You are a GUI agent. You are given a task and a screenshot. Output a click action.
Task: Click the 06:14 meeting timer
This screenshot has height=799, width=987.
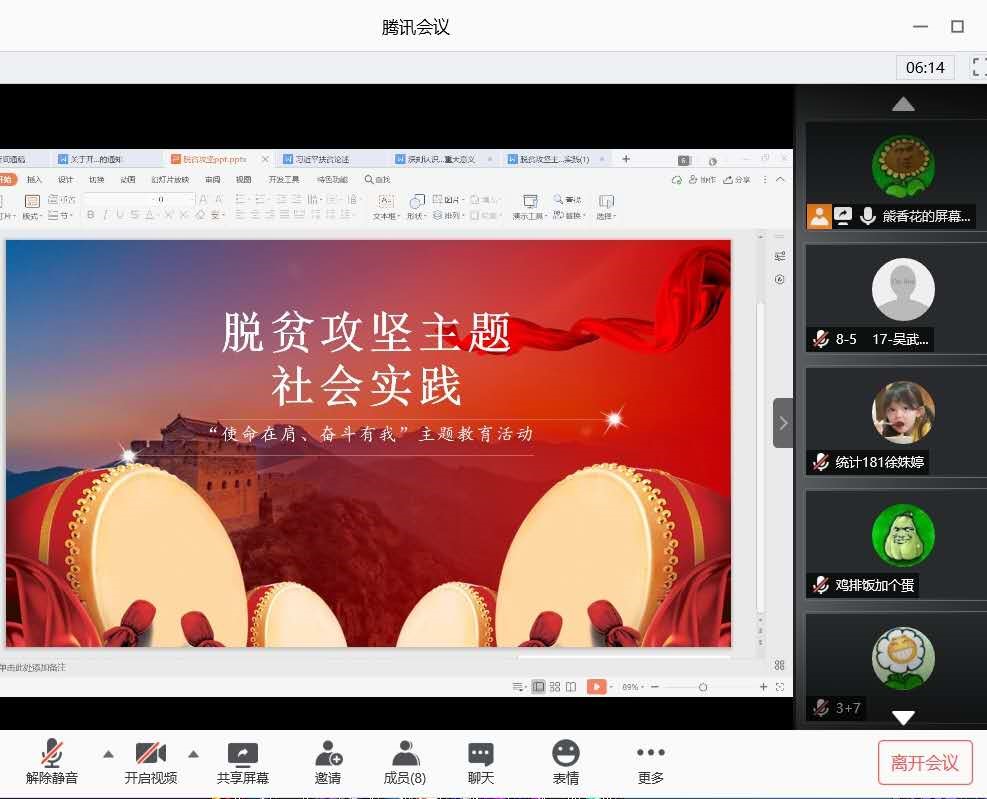point(925,68)
